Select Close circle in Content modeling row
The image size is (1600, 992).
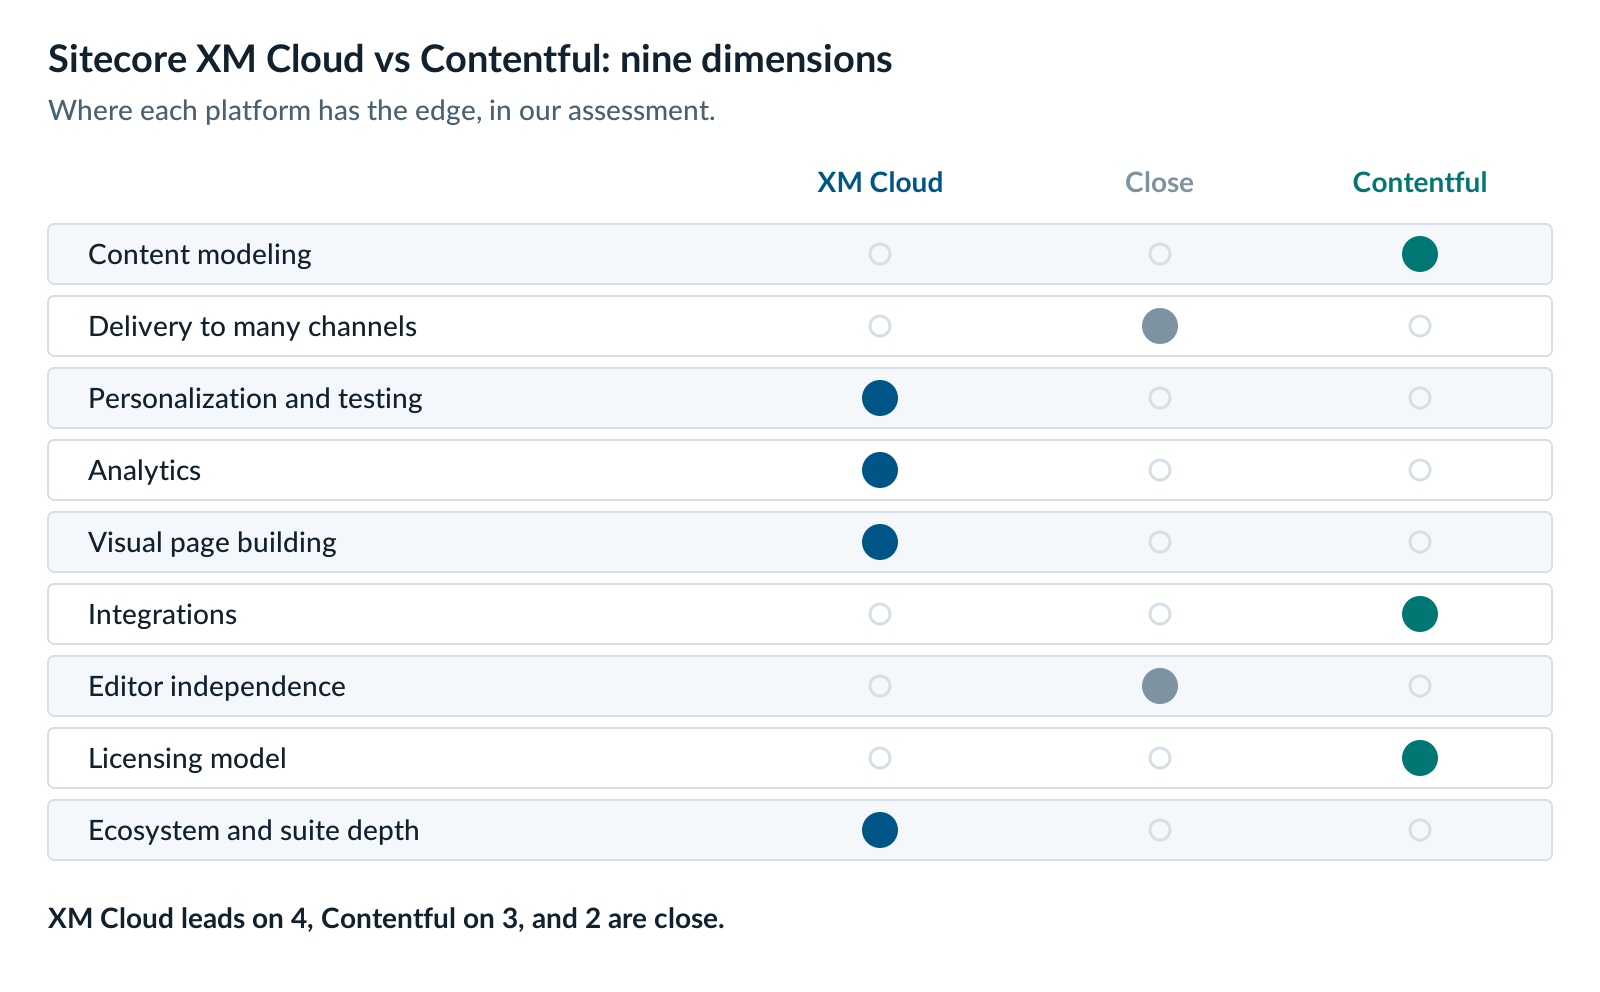coord(1160,254)
